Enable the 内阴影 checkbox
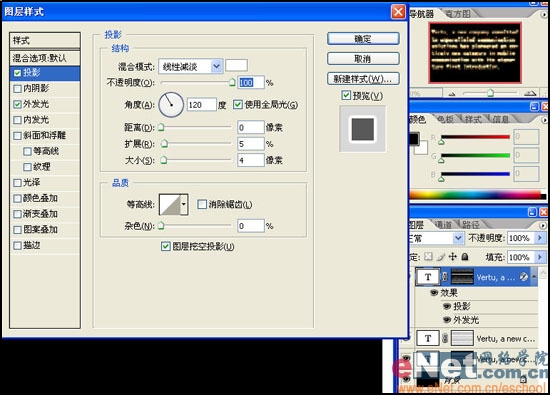The image size is (550, 395). (x=17, y=88)
